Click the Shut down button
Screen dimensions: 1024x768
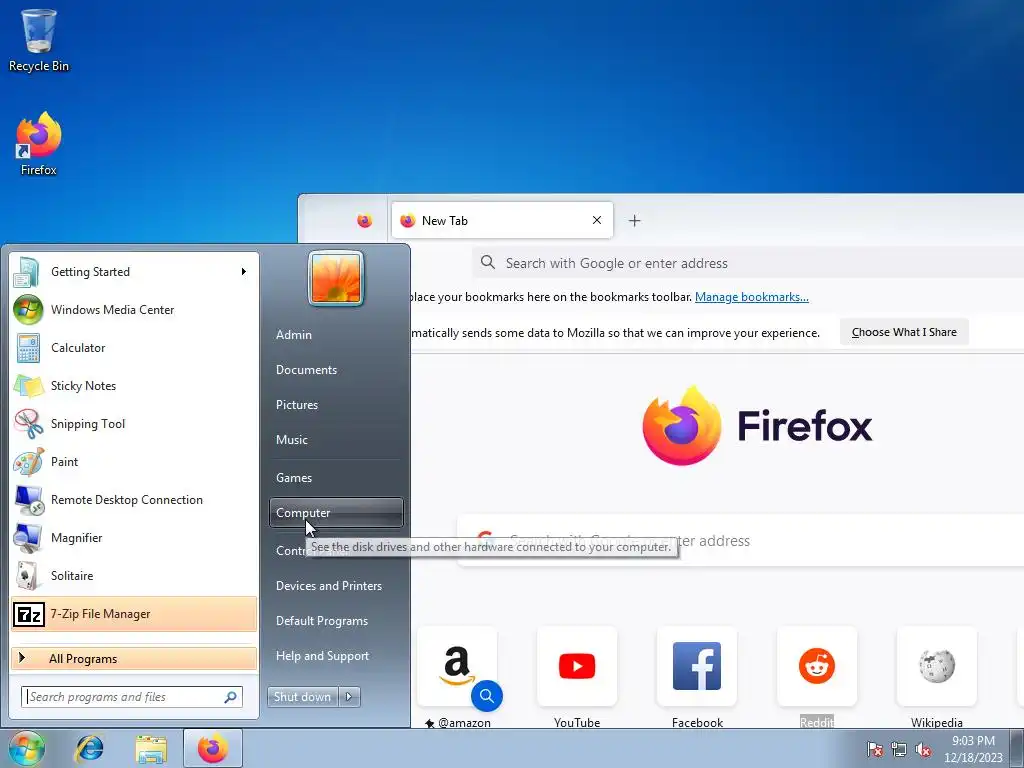click(x=303, y=697)
